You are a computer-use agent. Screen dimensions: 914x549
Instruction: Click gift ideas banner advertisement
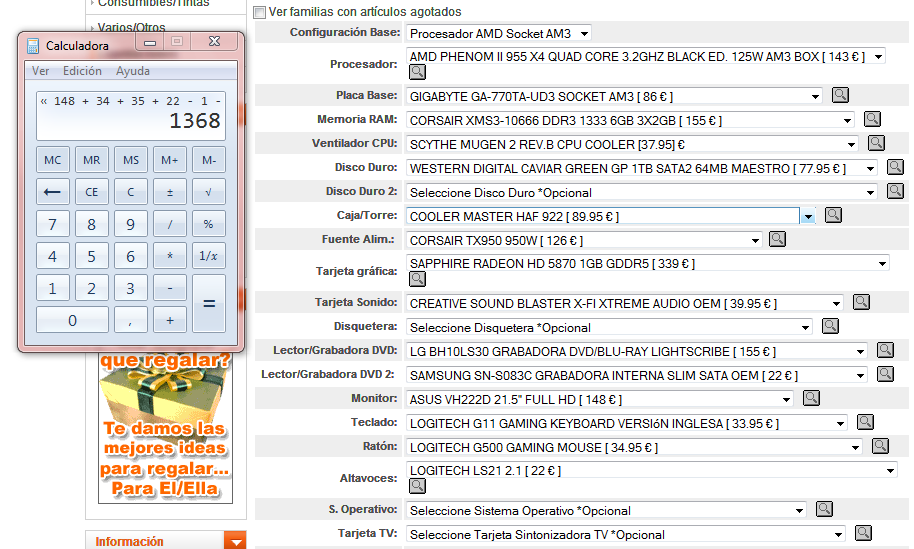[x=166, y=428]
